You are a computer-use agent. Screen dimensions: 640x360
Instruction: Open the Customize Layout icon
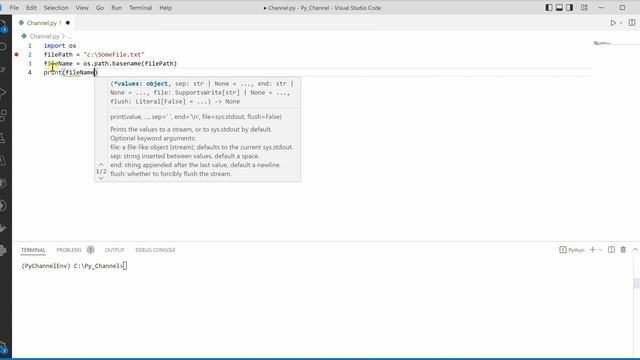tap(584, 7)
